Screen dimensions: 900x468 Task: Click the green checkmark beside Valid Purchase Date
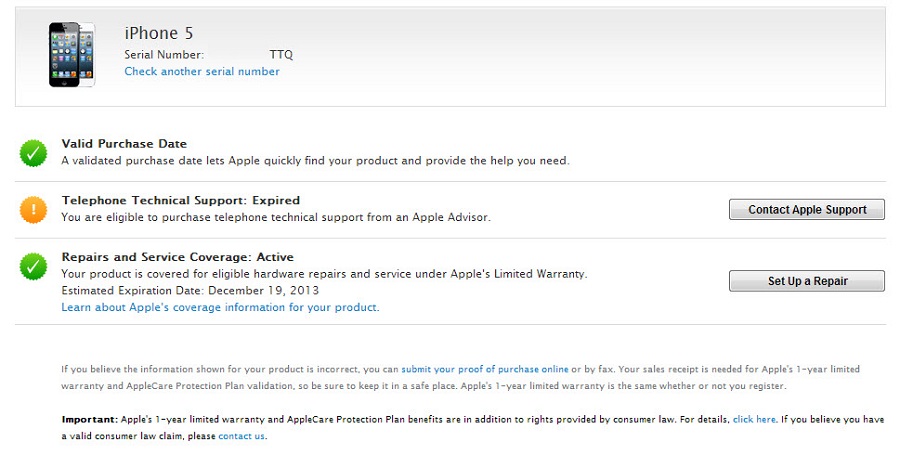pyautogui.click(x=33, y=153)
